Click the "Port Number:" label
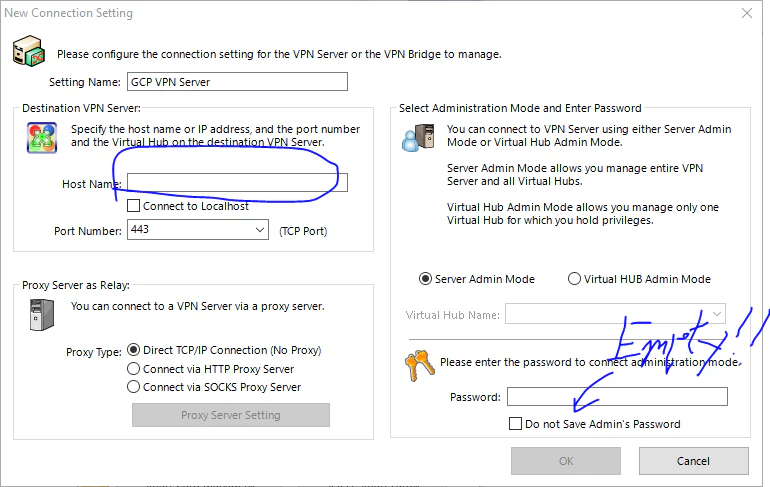770x487 pixels. coord(87,231)
